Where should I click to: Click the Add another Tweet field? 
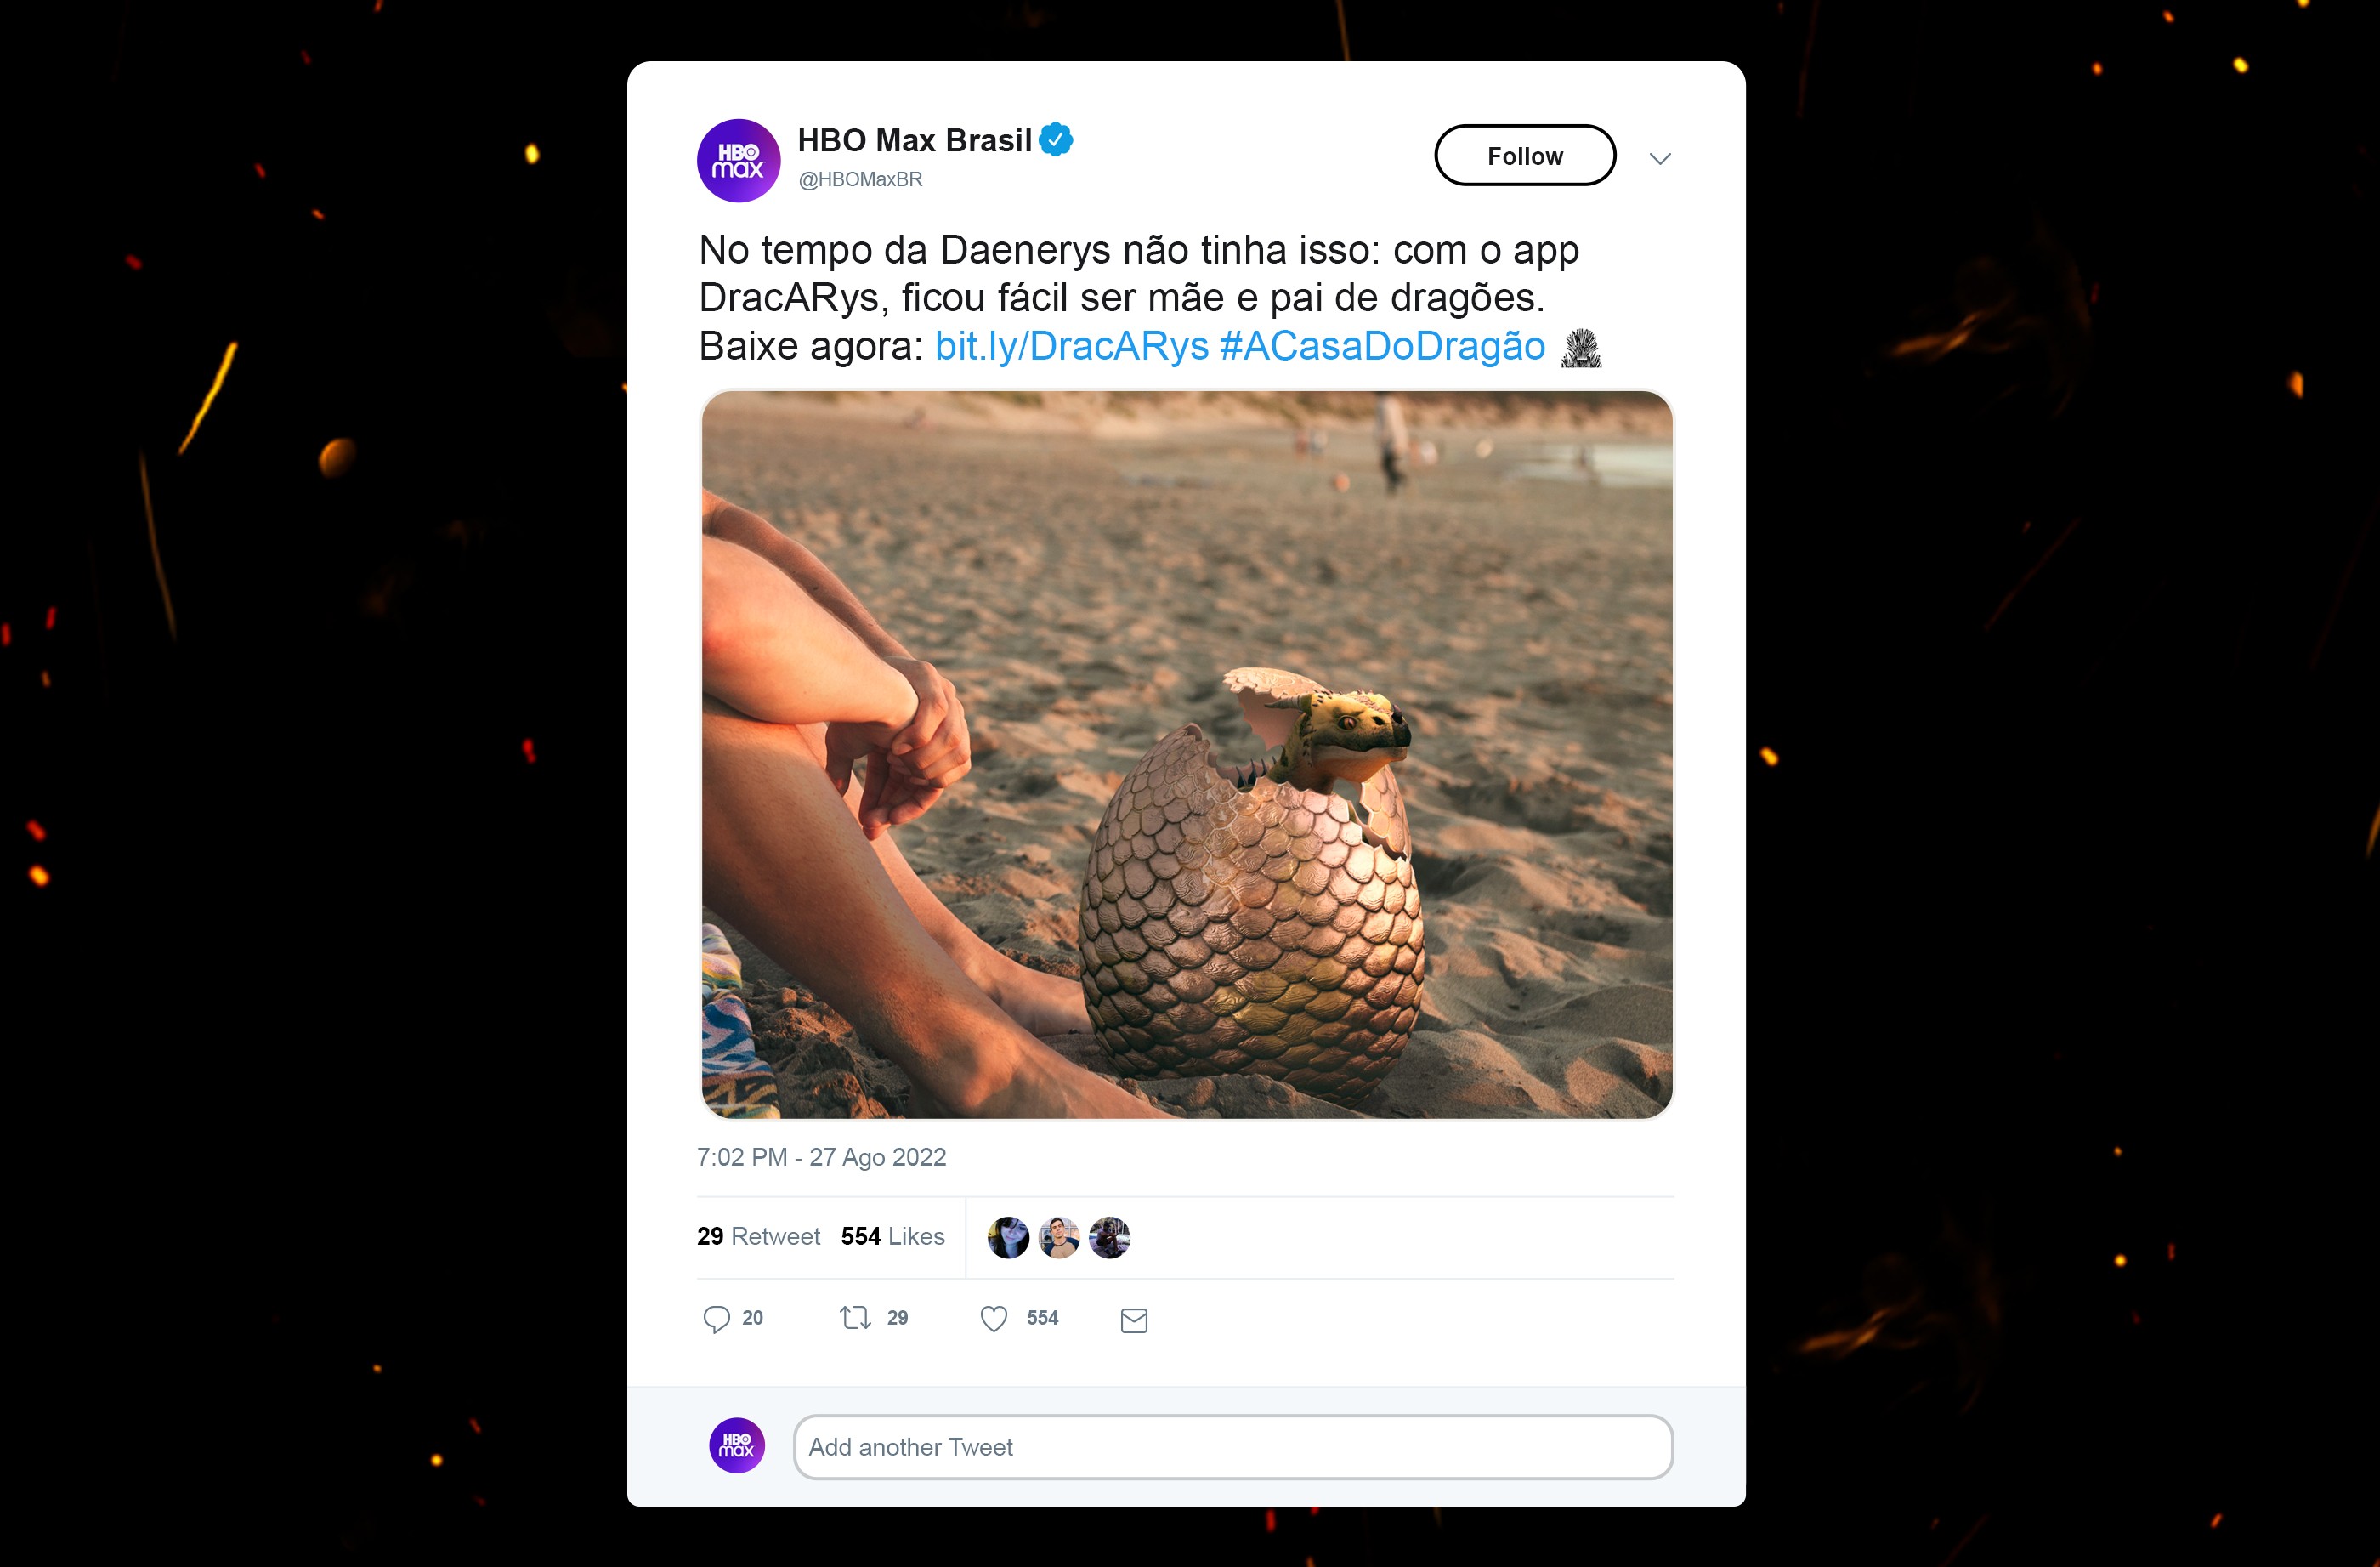pos(1230,1447)
